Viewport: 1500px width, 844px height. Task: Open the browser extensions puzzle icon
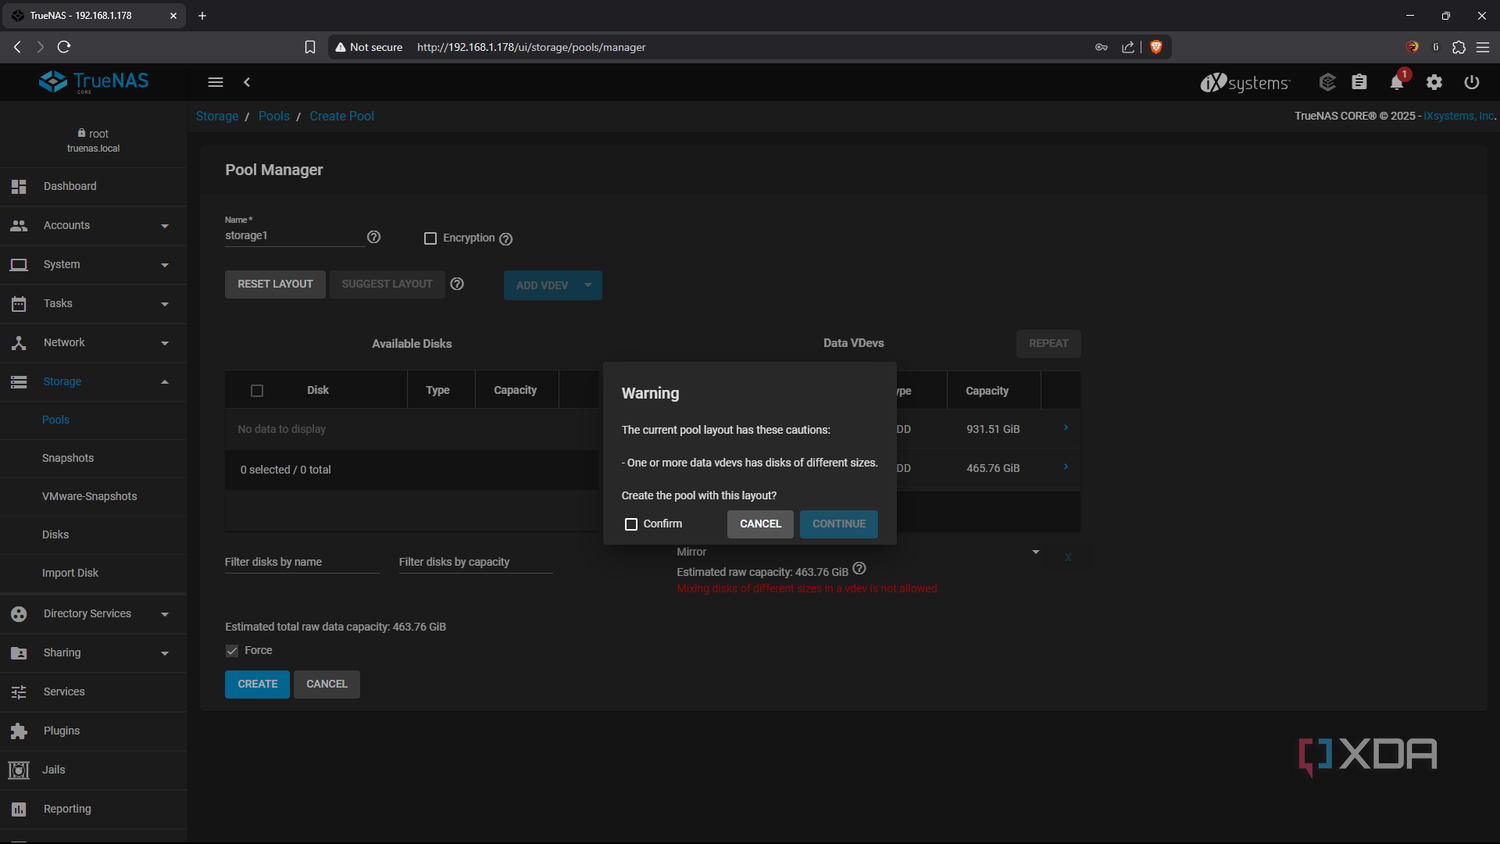tap(1459, 47)
